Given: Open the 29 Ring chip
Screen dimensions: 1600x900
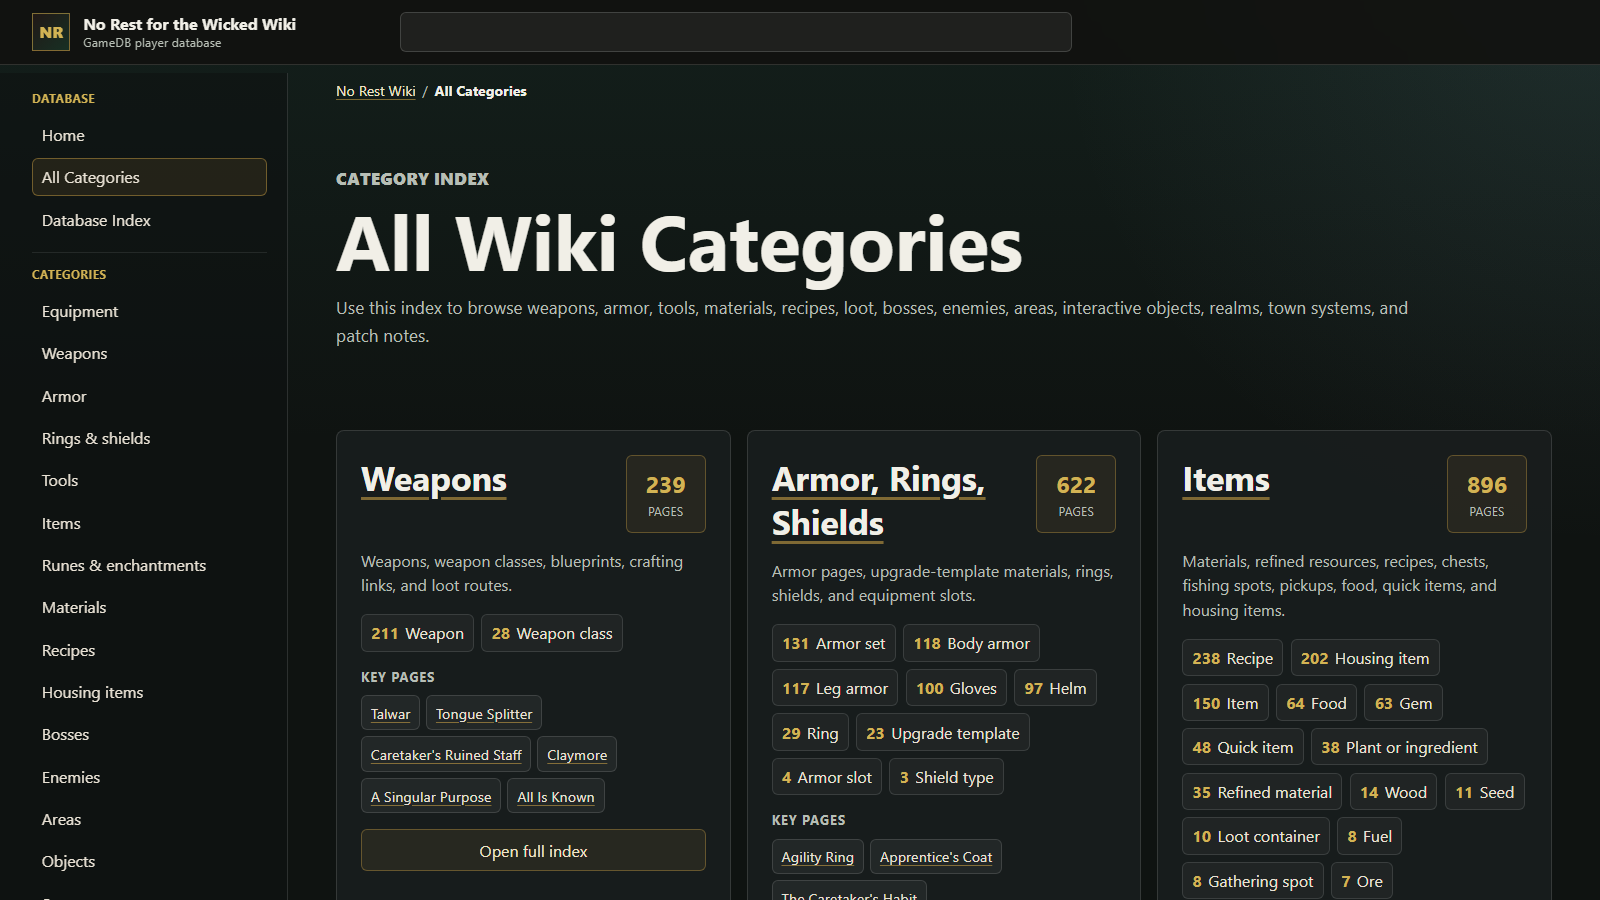Looking at the screenshot, I should click(810, 733).
